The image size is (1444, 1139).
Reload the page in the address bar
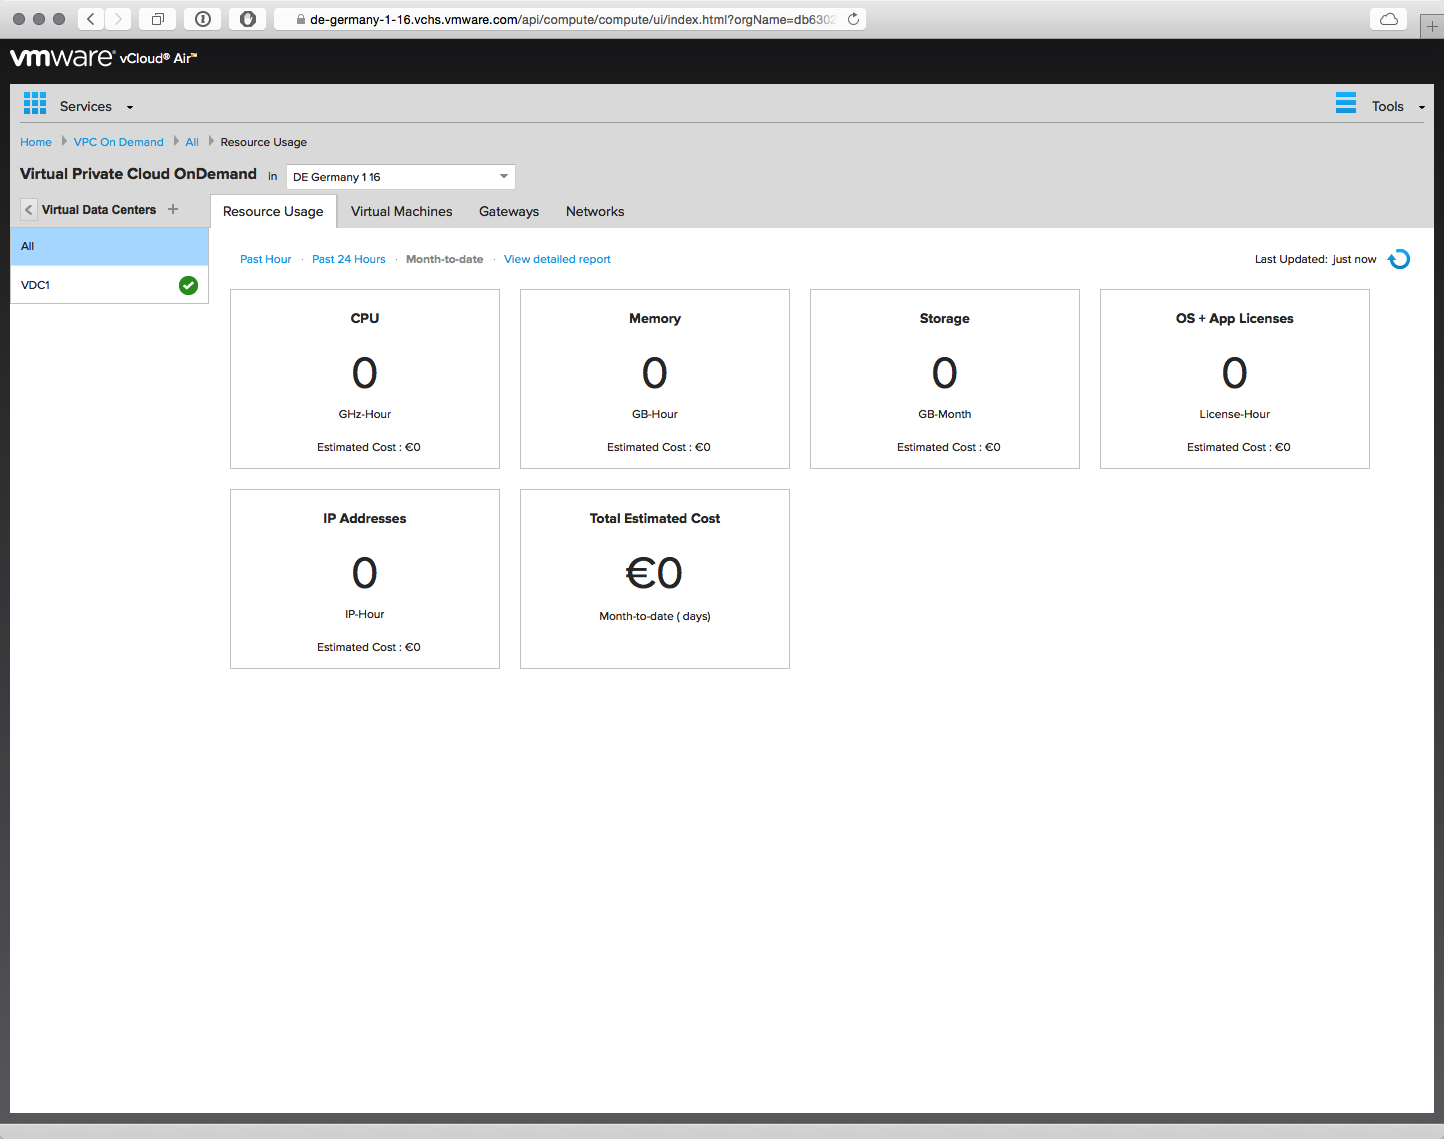point(853,19)
